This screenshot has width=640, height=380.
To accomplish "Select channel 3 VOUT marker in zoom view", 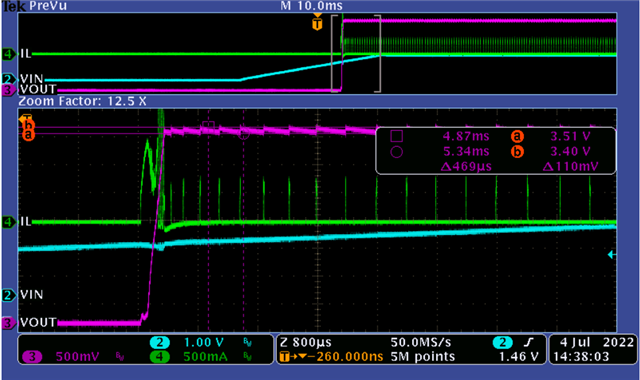I will (9, 322).
